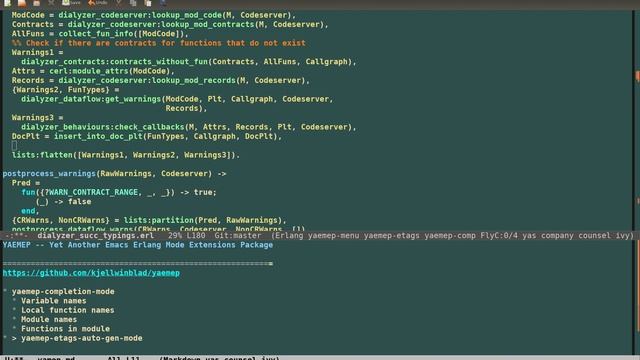Click the Copy toolbar icon

133,2
